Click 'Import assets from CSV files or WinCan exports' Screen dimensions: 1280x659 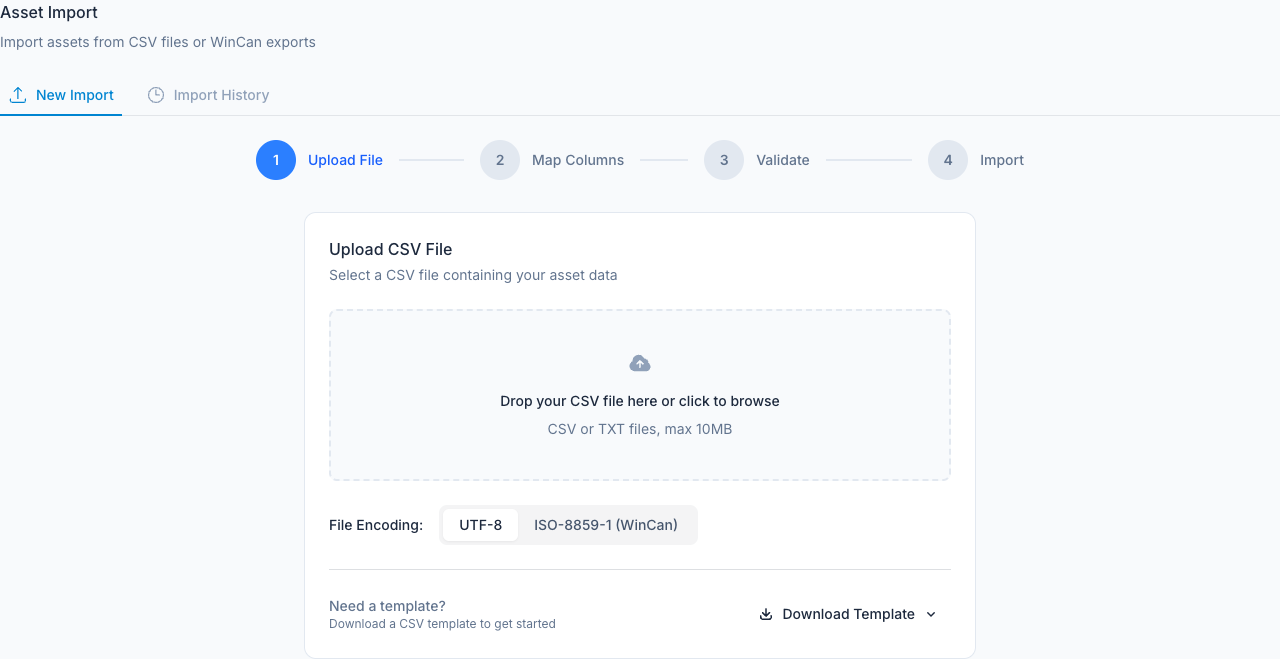click(x=158, y=42)
